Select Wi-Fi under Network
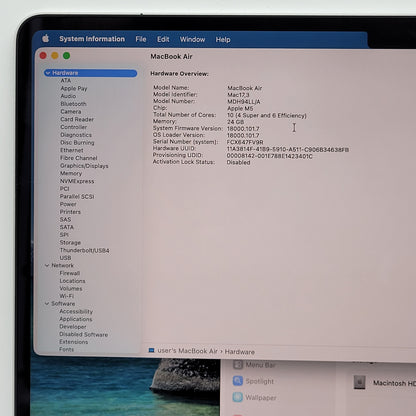 click(x=67, y=296)
